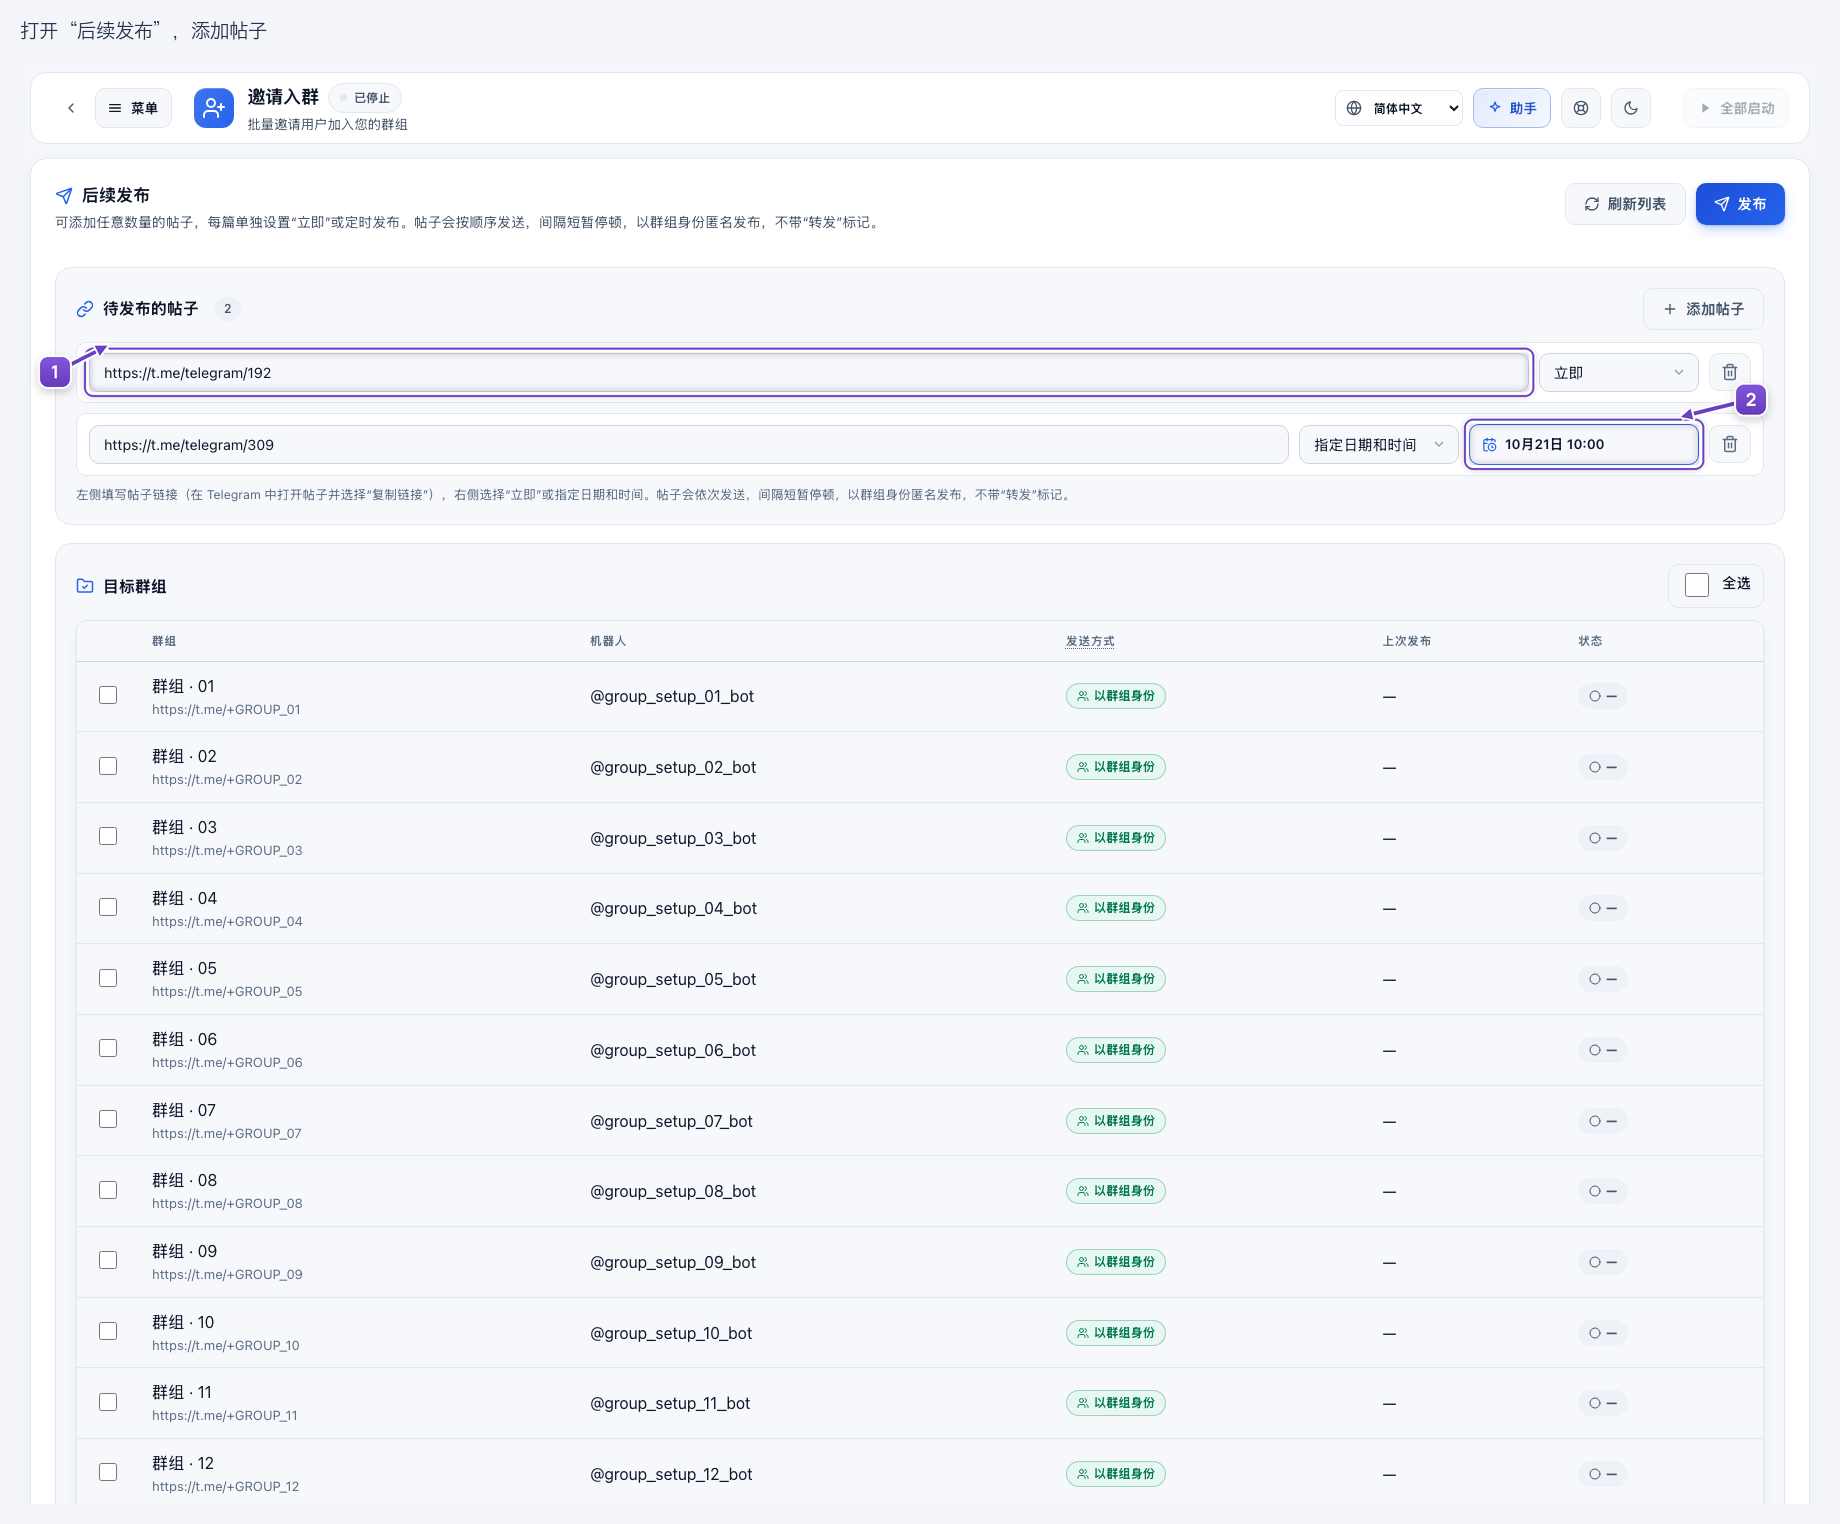Screen dimensions: 1840x1524
Task: Click the calendar icon in date field
Action: [x=1489, y=445]
